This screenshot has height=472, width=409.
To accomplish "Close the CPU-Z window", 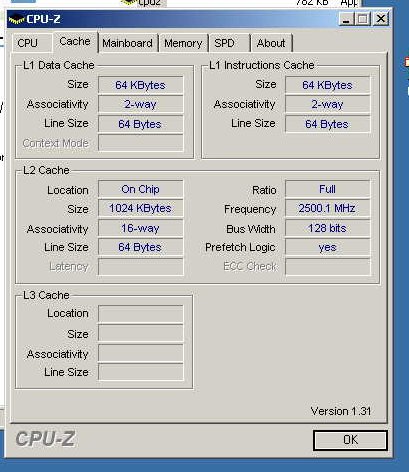I will [380, 19].
